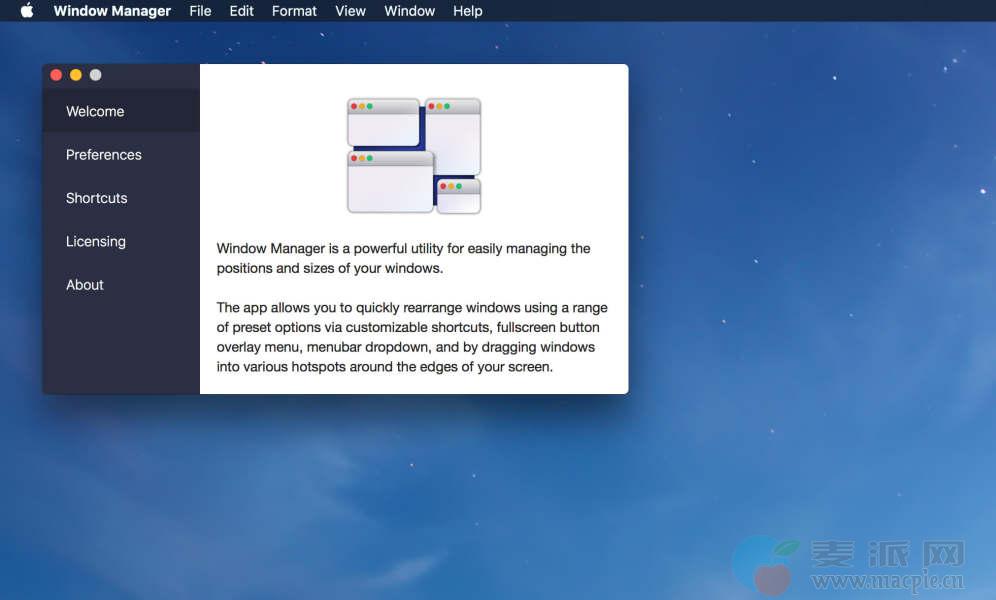
Task: Open the Edit menu
Action: [x=241, y=11]
